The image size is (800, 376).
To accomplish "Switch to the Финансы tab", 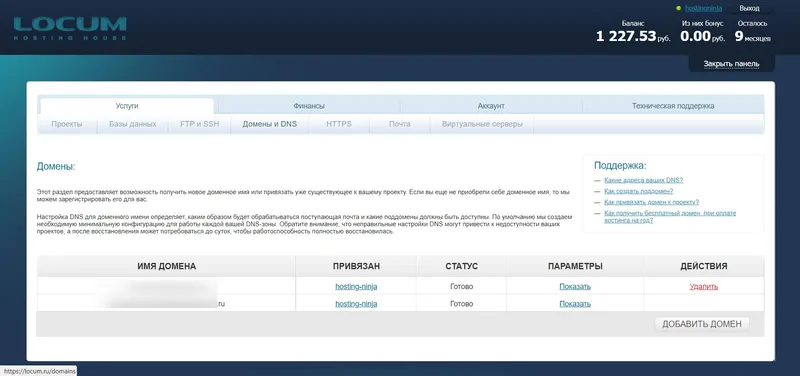I will (x=309, y=106).
